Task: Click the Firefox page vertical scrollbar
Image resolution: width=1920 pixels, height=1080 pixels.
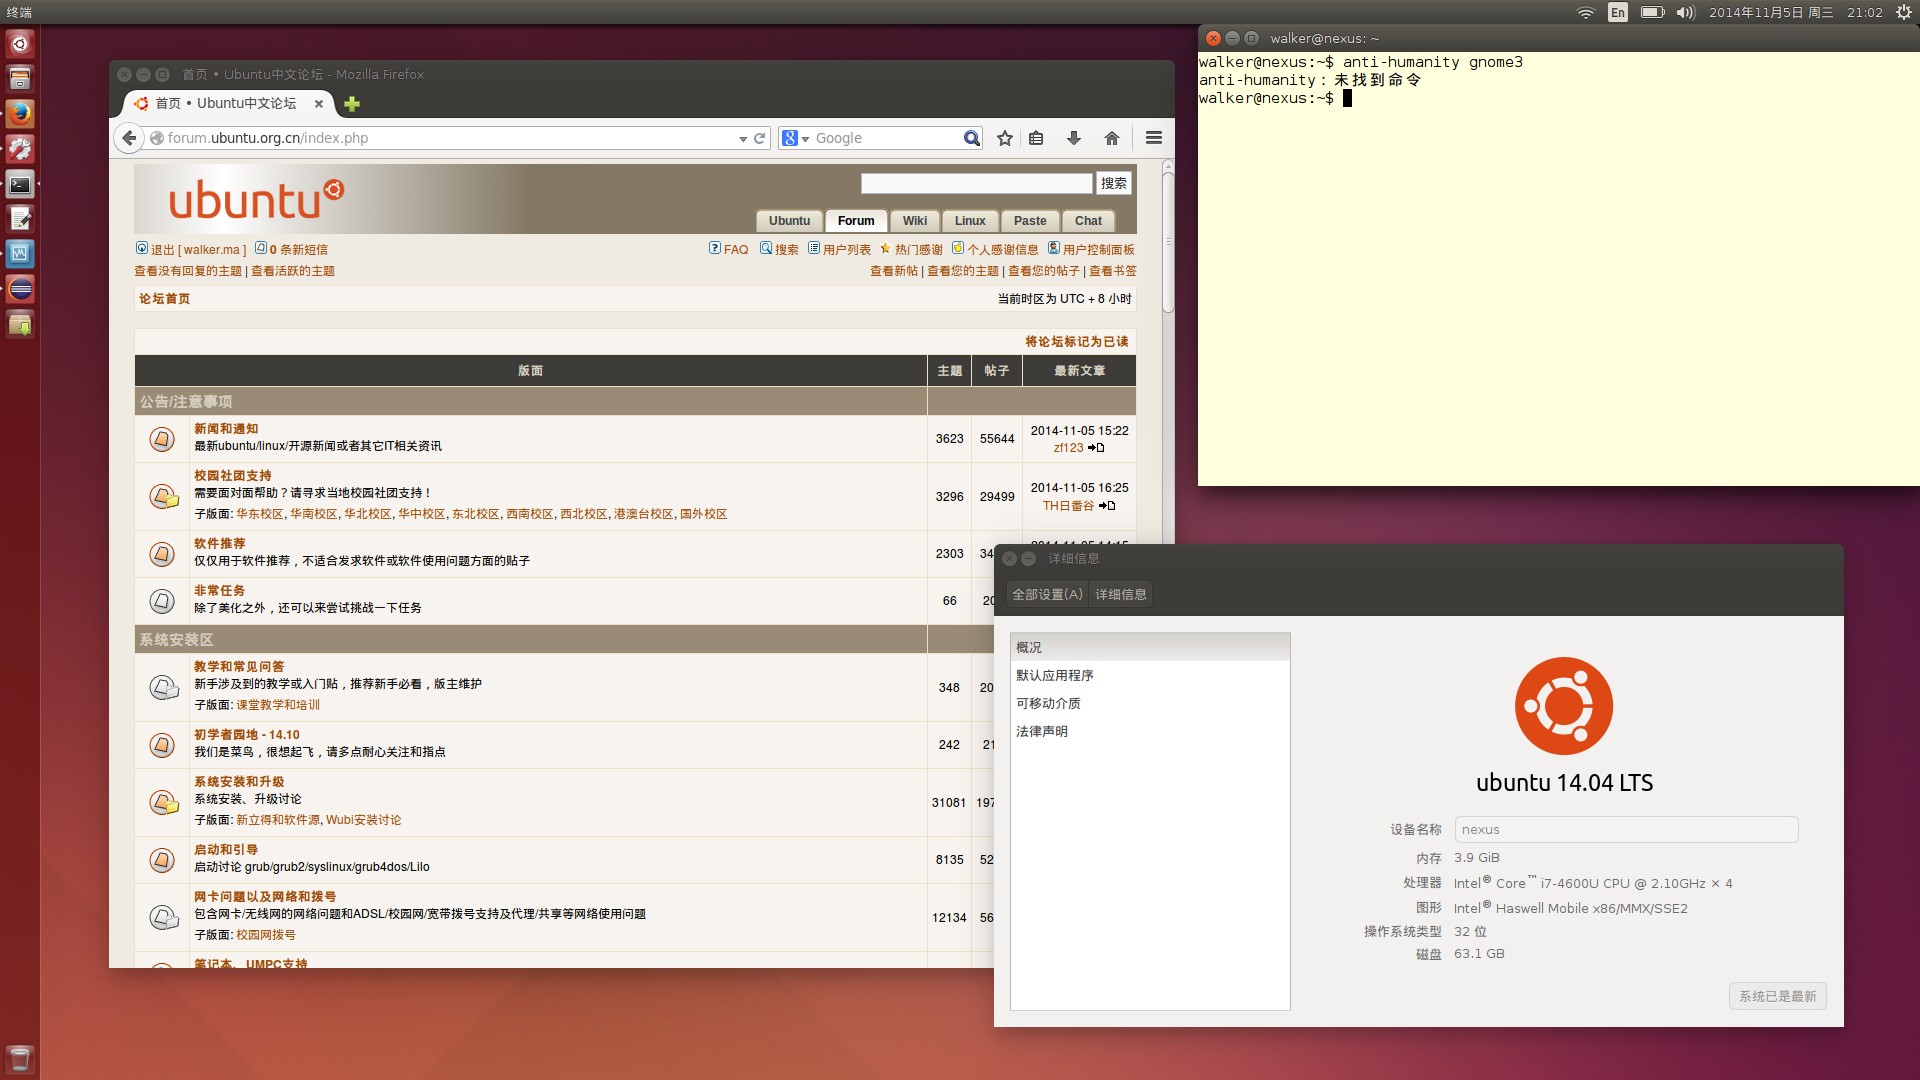Action: tap(1168, 243)
